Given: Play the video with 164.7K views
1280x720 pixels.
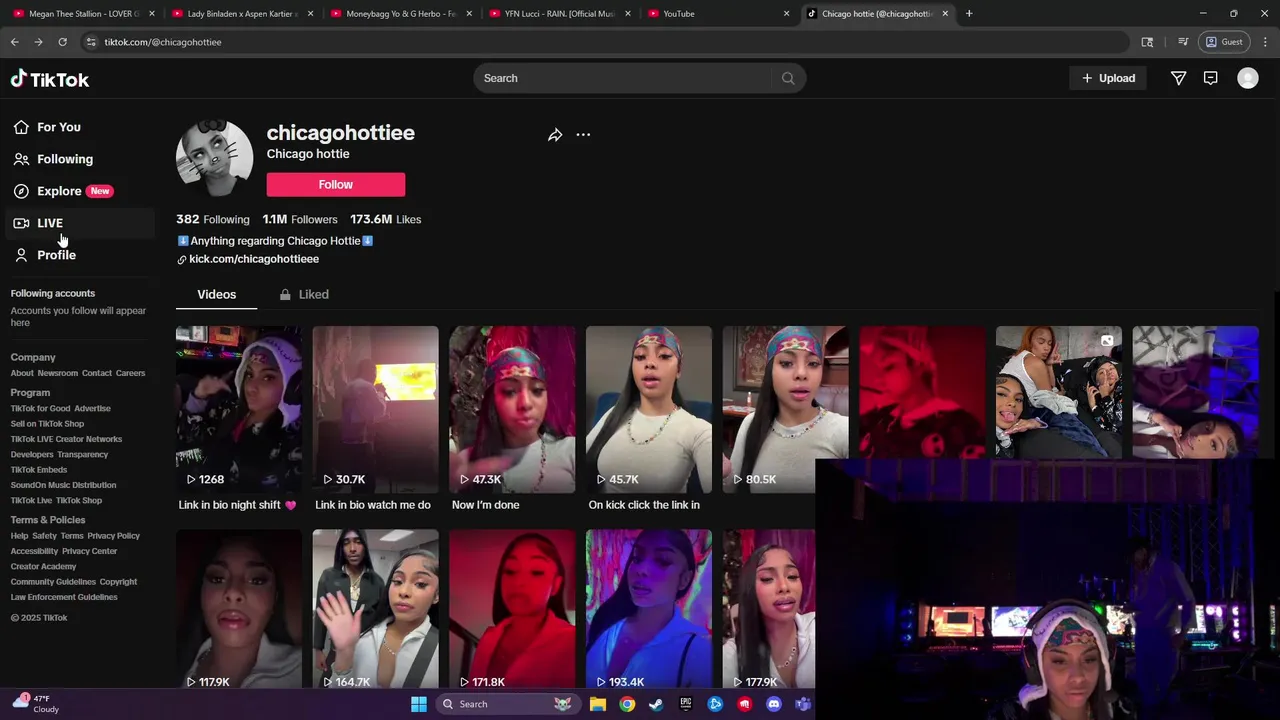Looking at the screenshot, I should (375, 609).
